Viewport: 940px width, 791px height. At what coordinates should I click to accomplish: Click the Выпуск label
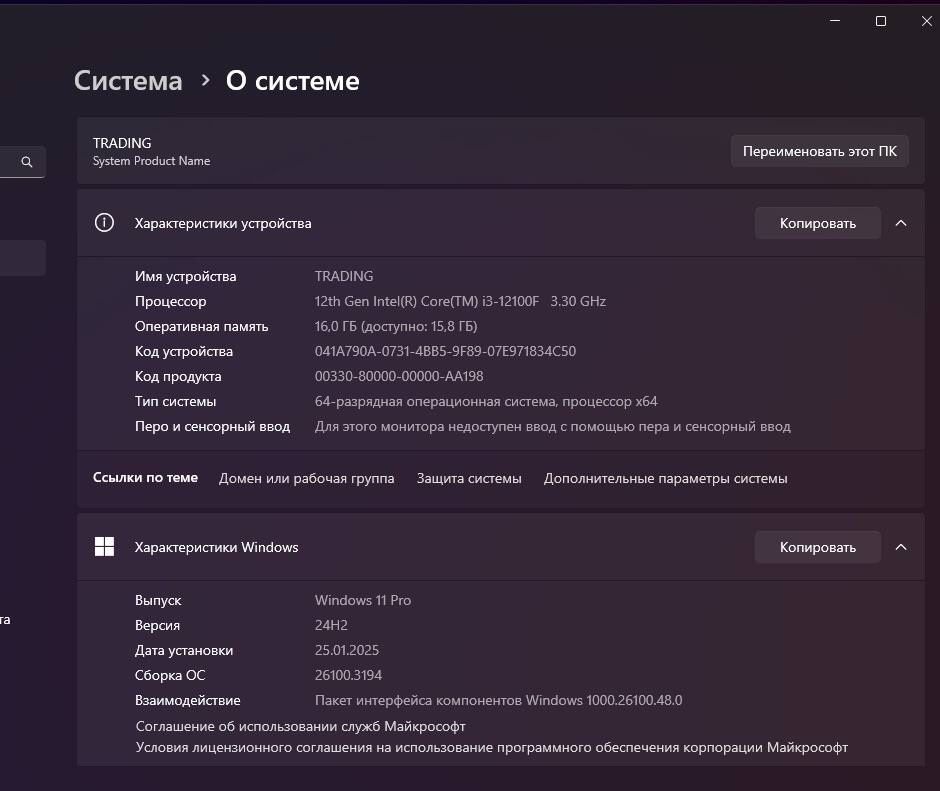[x=158, y=600]
